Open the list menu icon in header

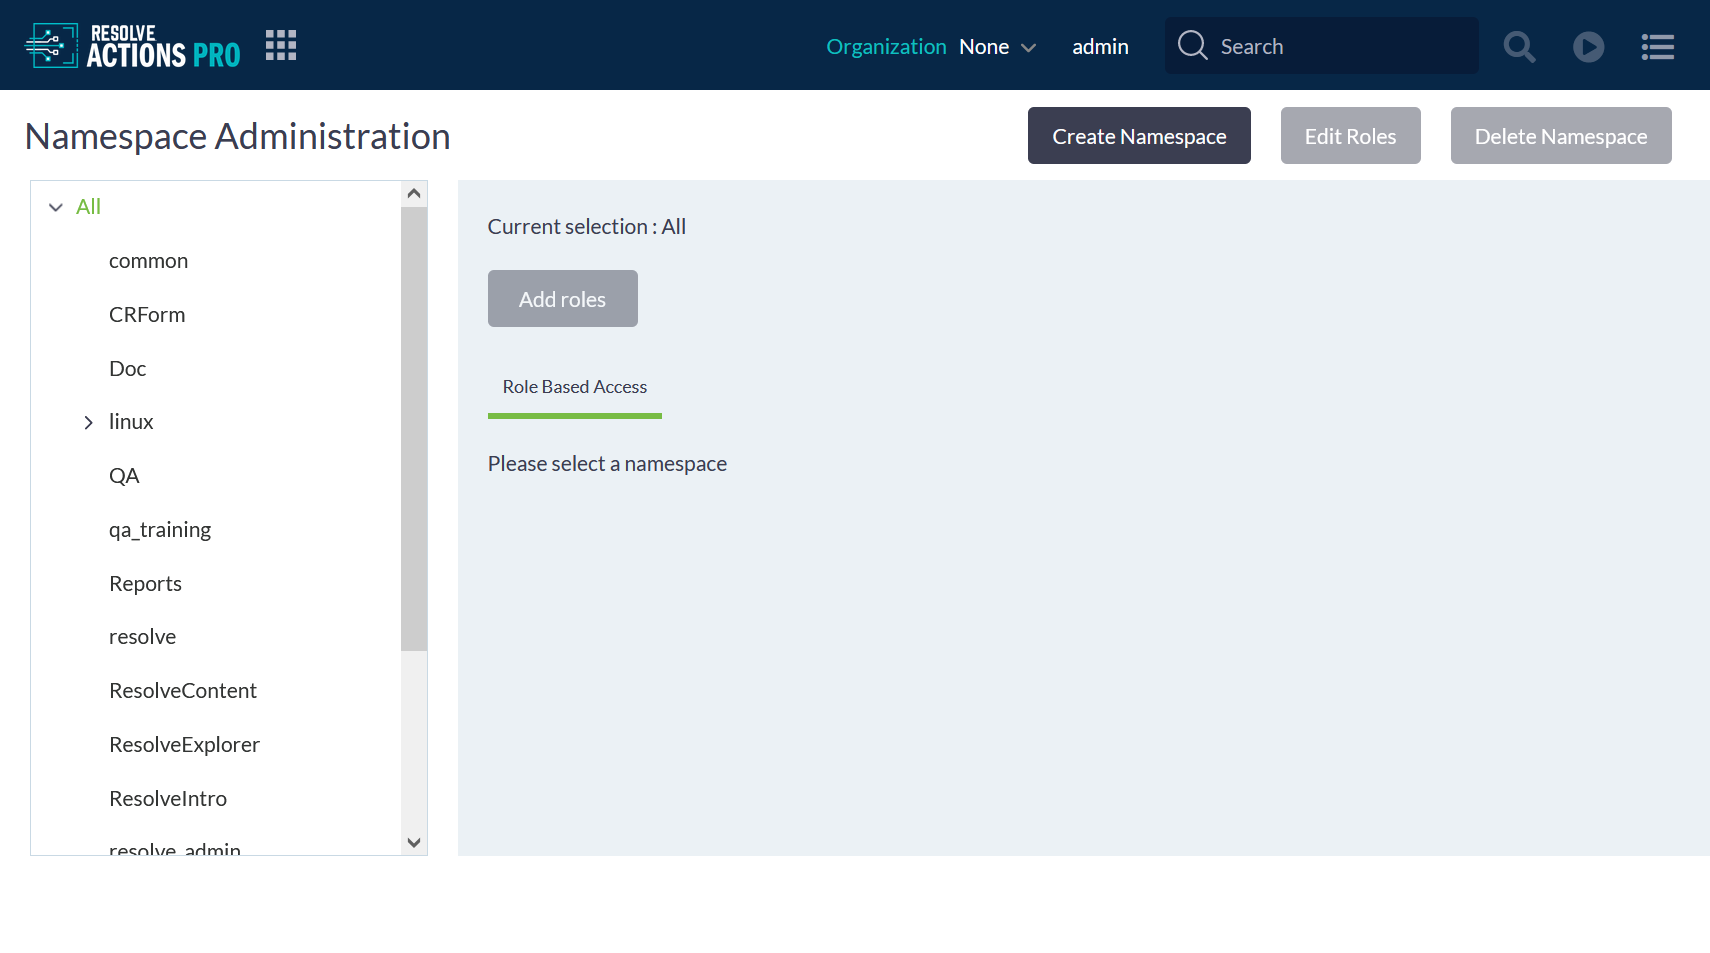coord(1657,46)
